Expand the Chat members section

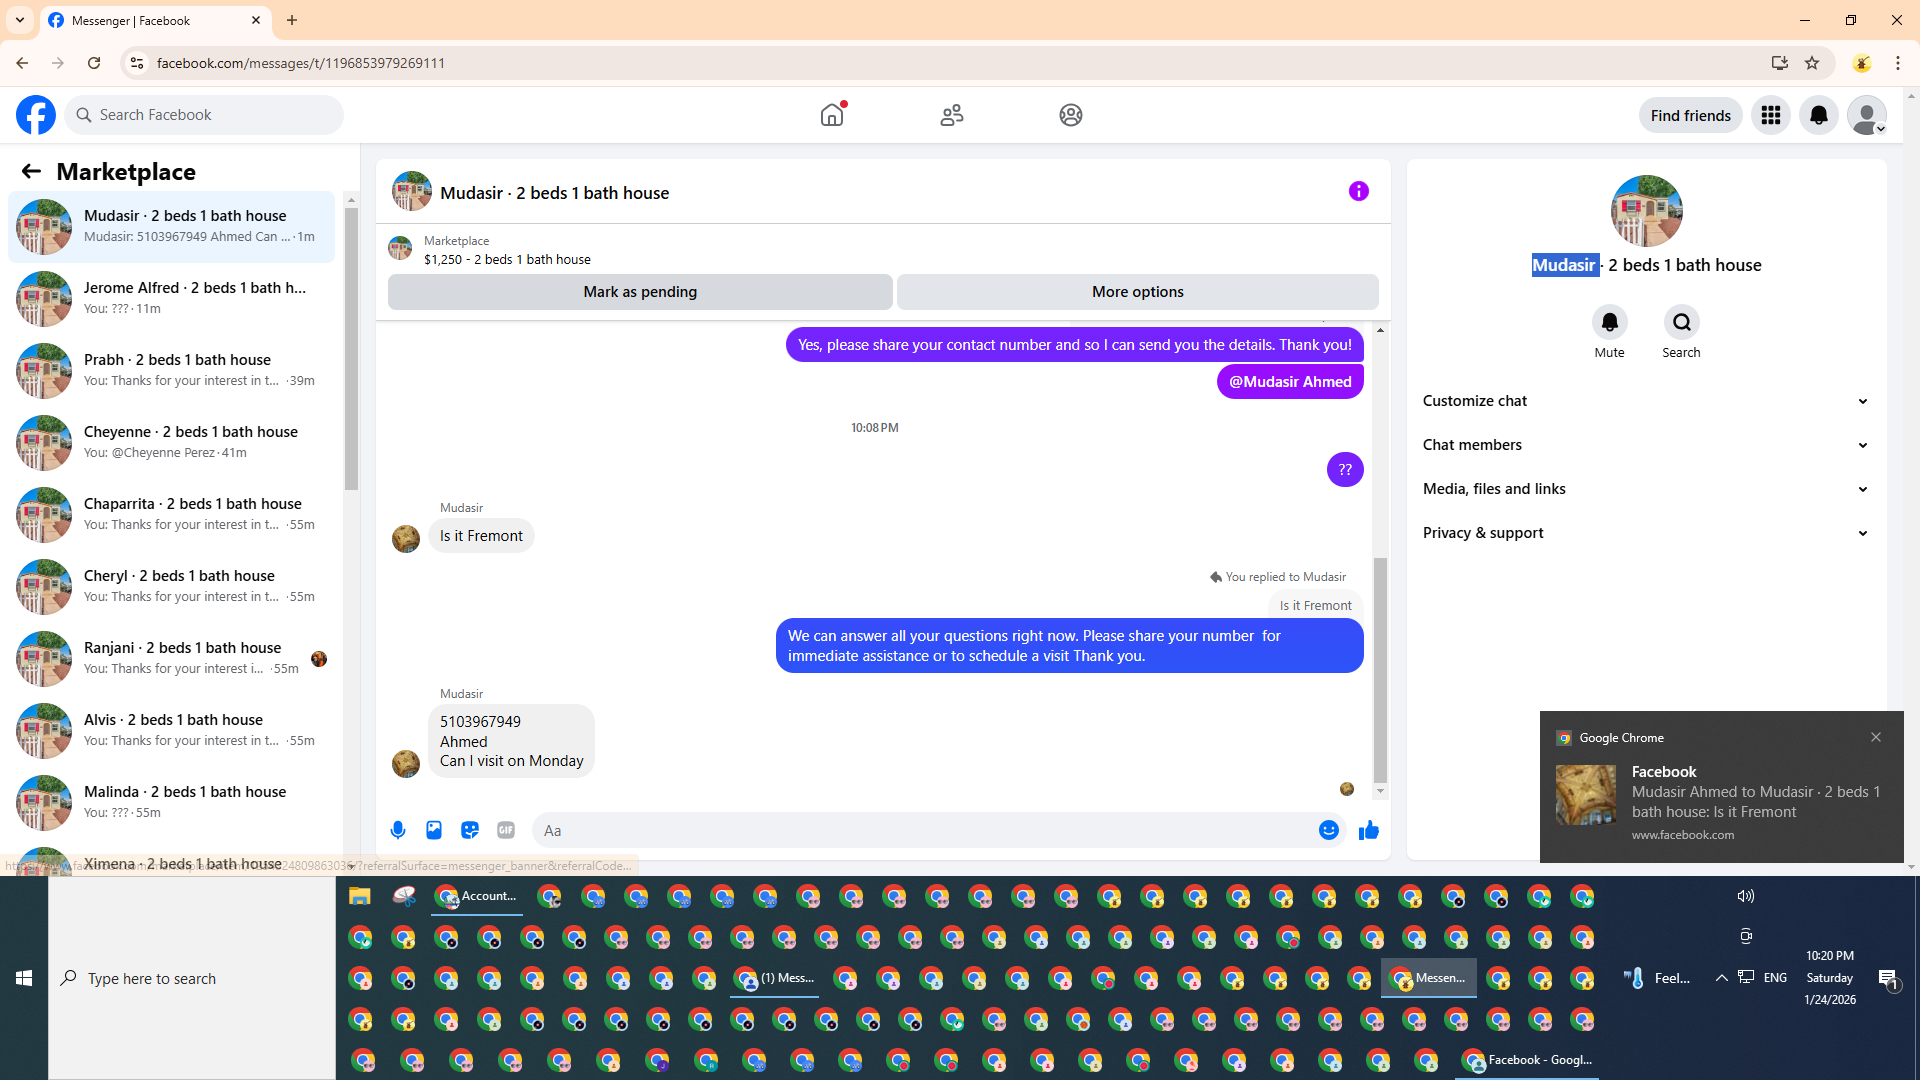pyautogui.click(x=1645, y=445)
